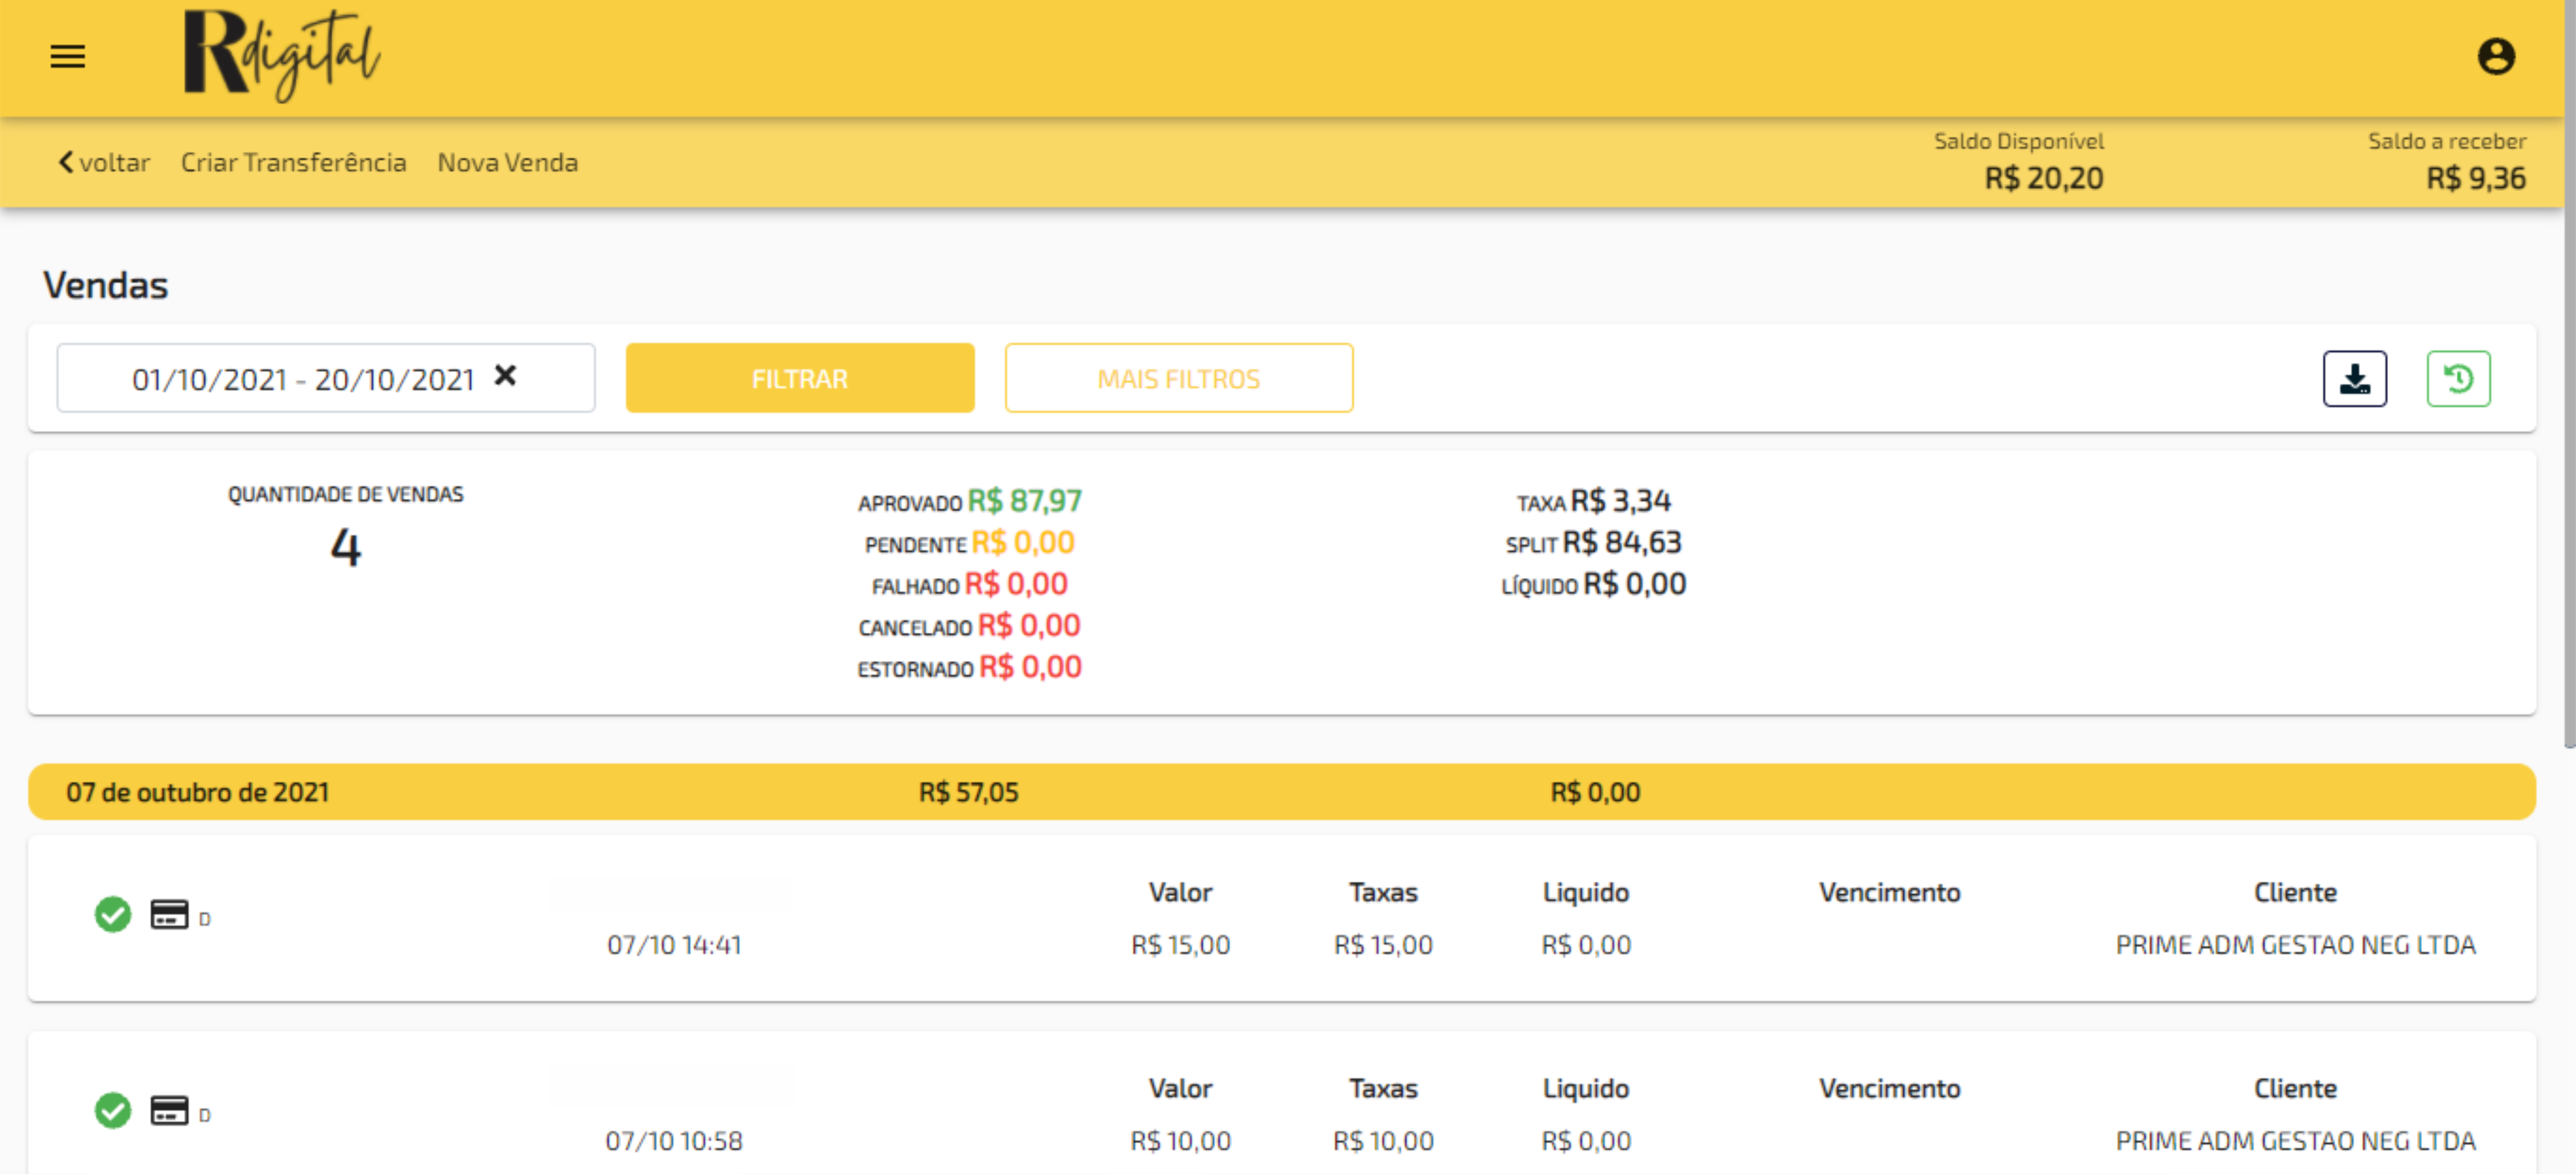
Task: Click the Rdigital logo
Action: coord(281,55)
